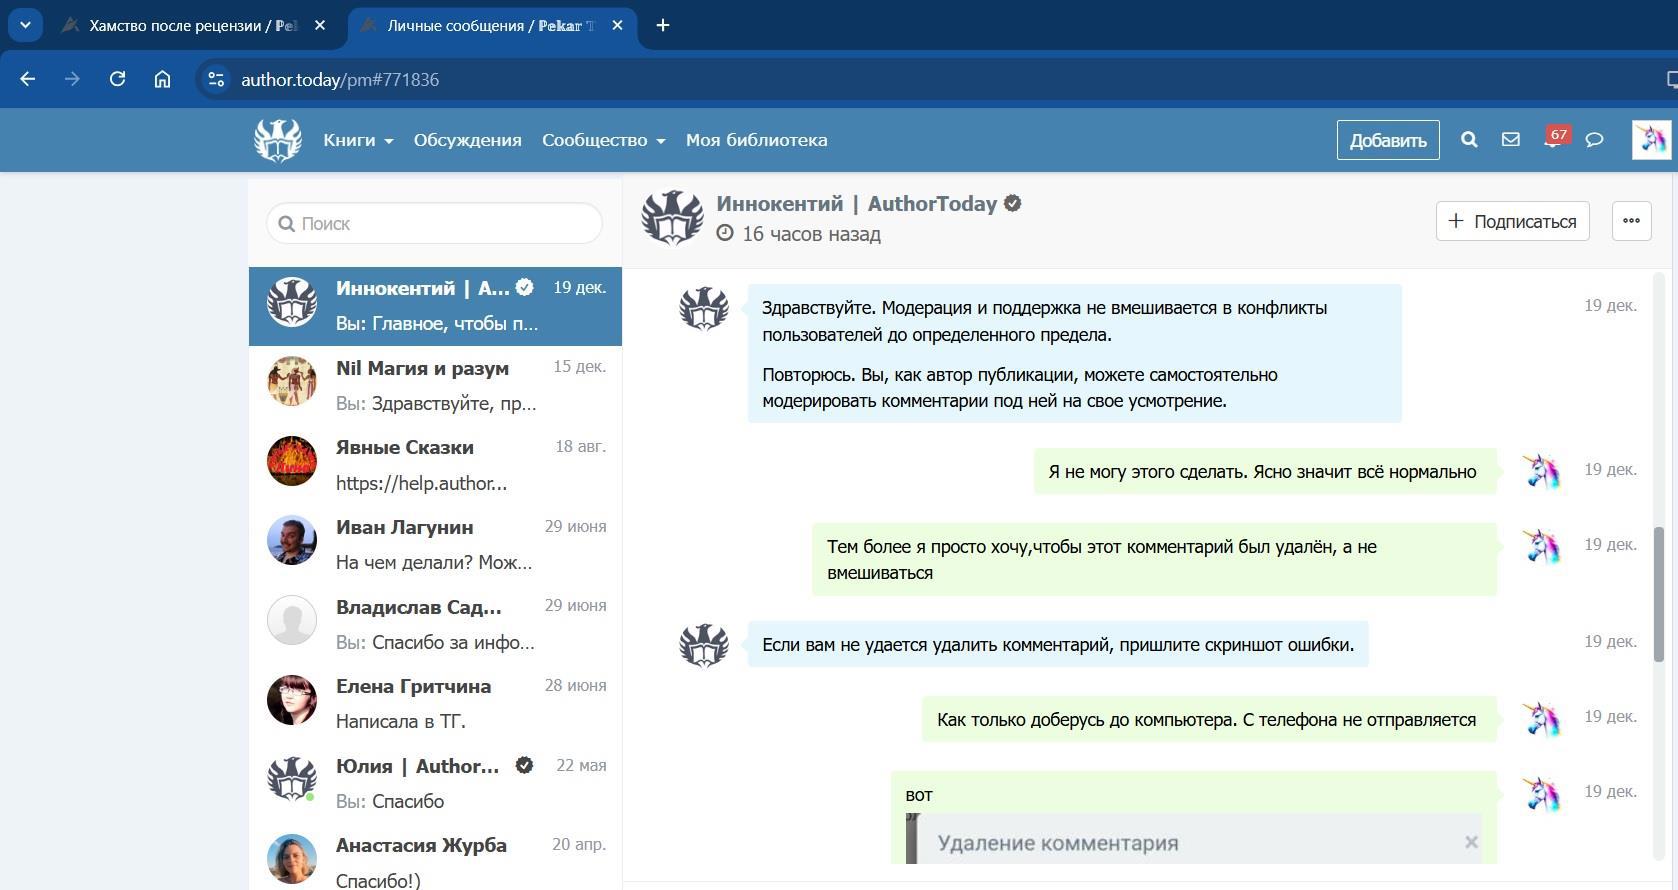Open the conversation with Иван Лагунин
This screenshot has width=1678, height=890.
(435, 544)
